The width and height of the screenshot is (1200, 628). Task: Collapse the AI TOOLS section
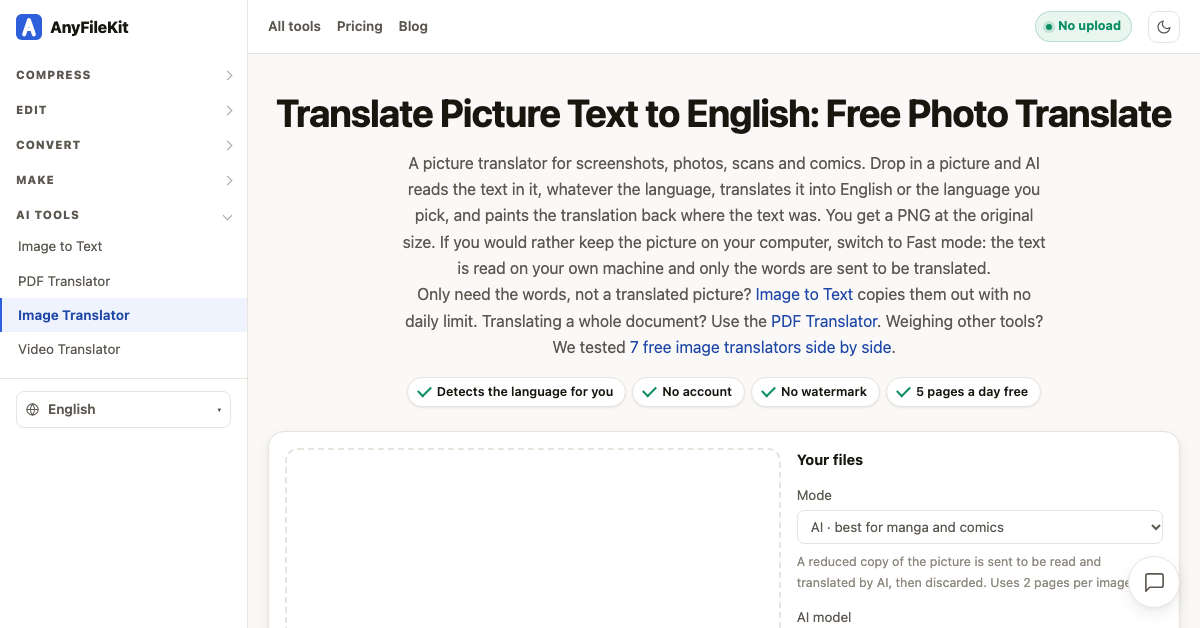(x=124, y=215)
